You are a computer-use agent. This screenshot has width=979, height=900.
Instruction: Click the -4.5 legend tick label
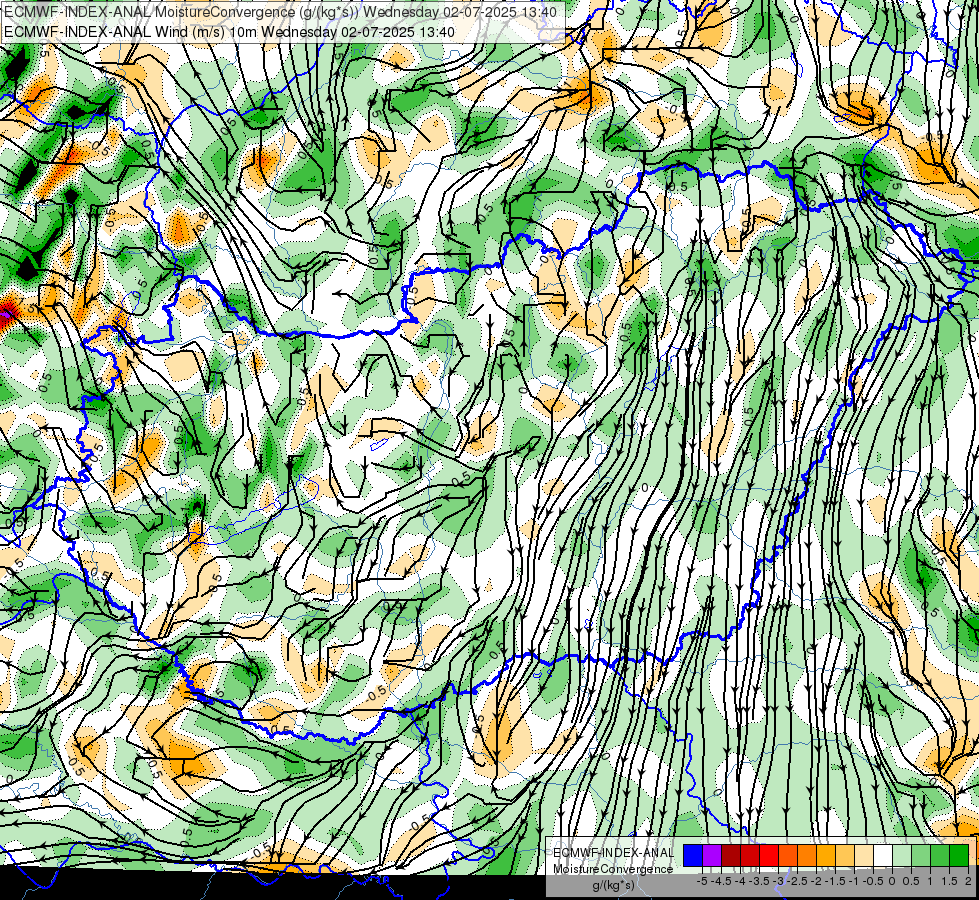[x=721, y=881]
